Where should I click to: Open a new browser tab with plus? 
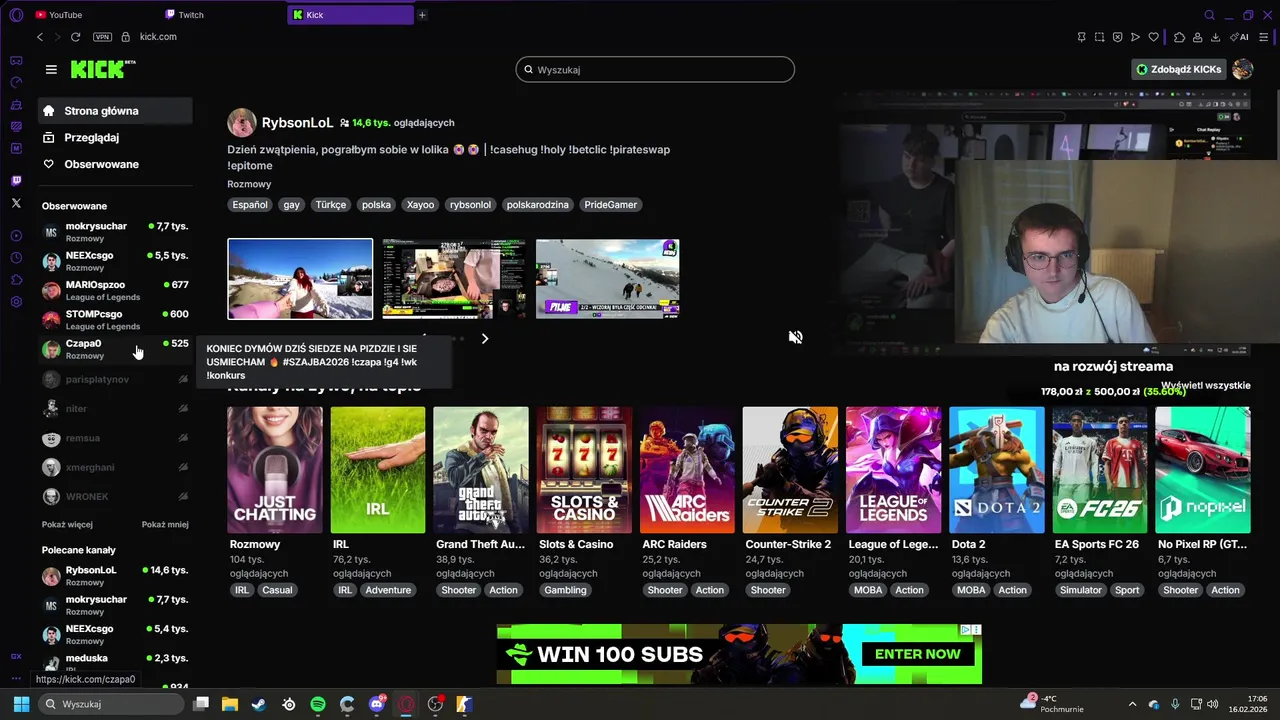click(422, 15)
